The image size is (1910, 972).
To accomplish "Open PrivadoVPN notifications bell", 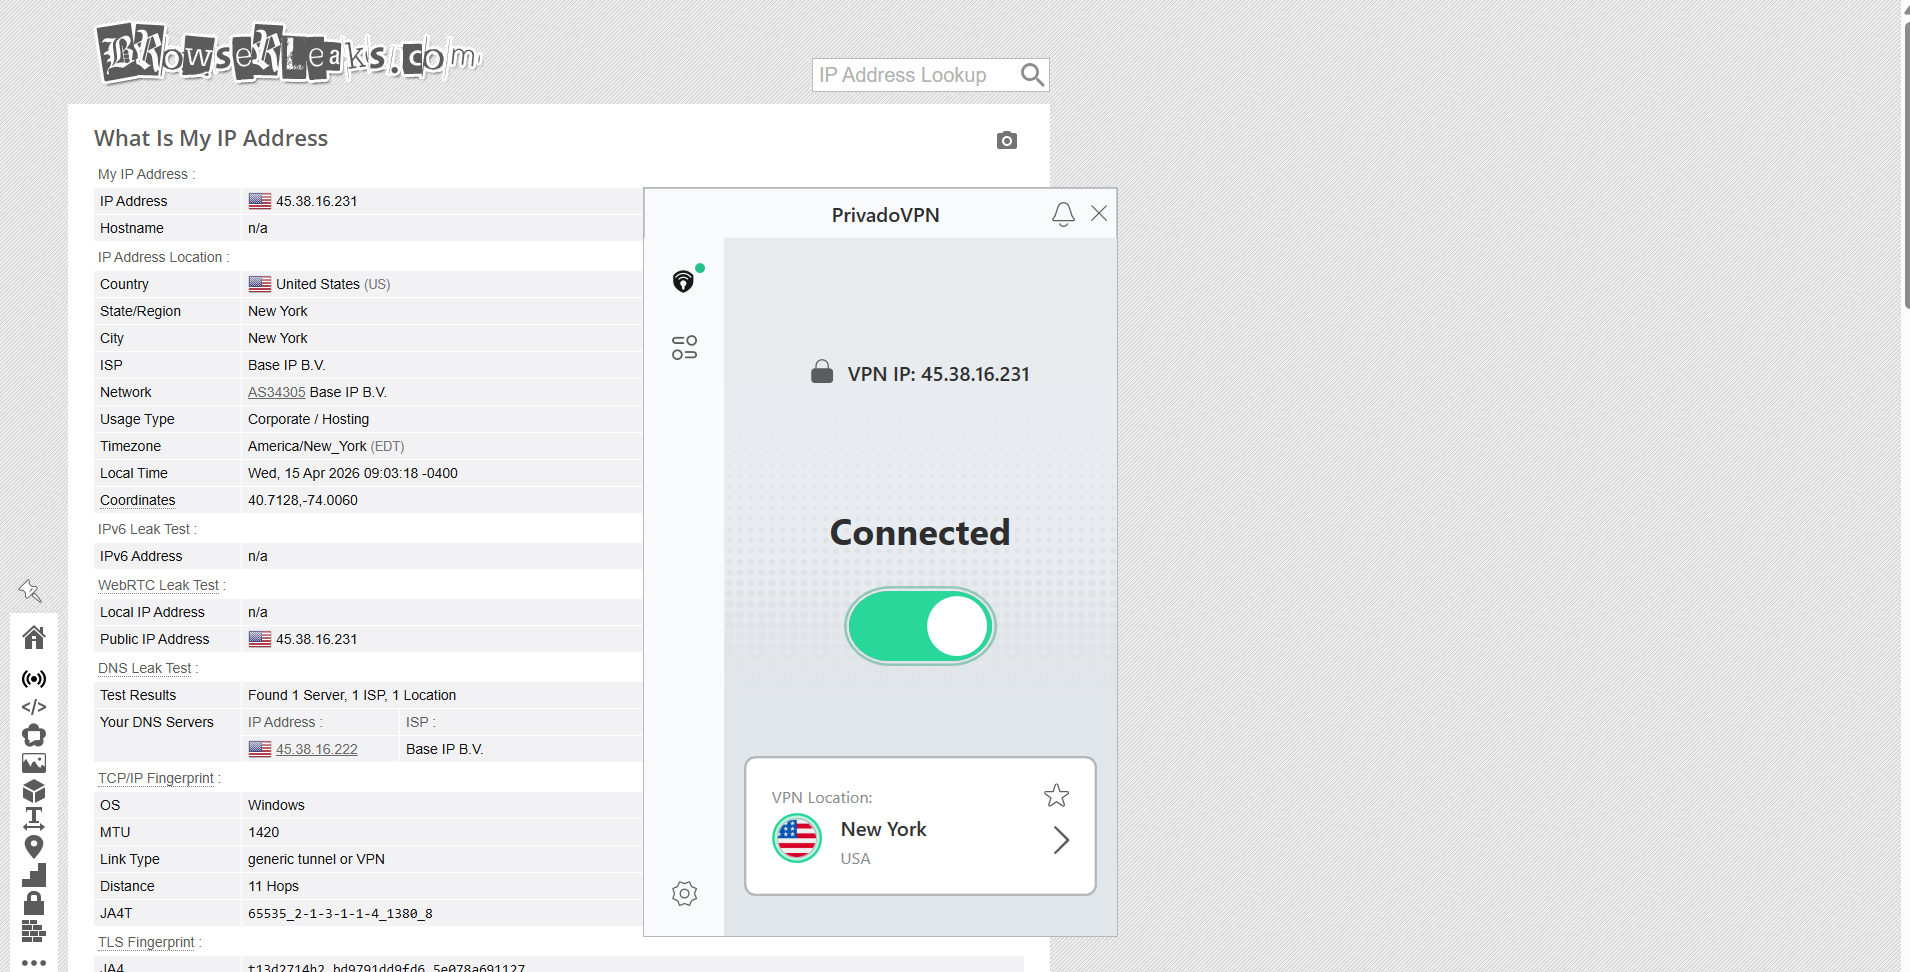I will [x=1063, y=214].
